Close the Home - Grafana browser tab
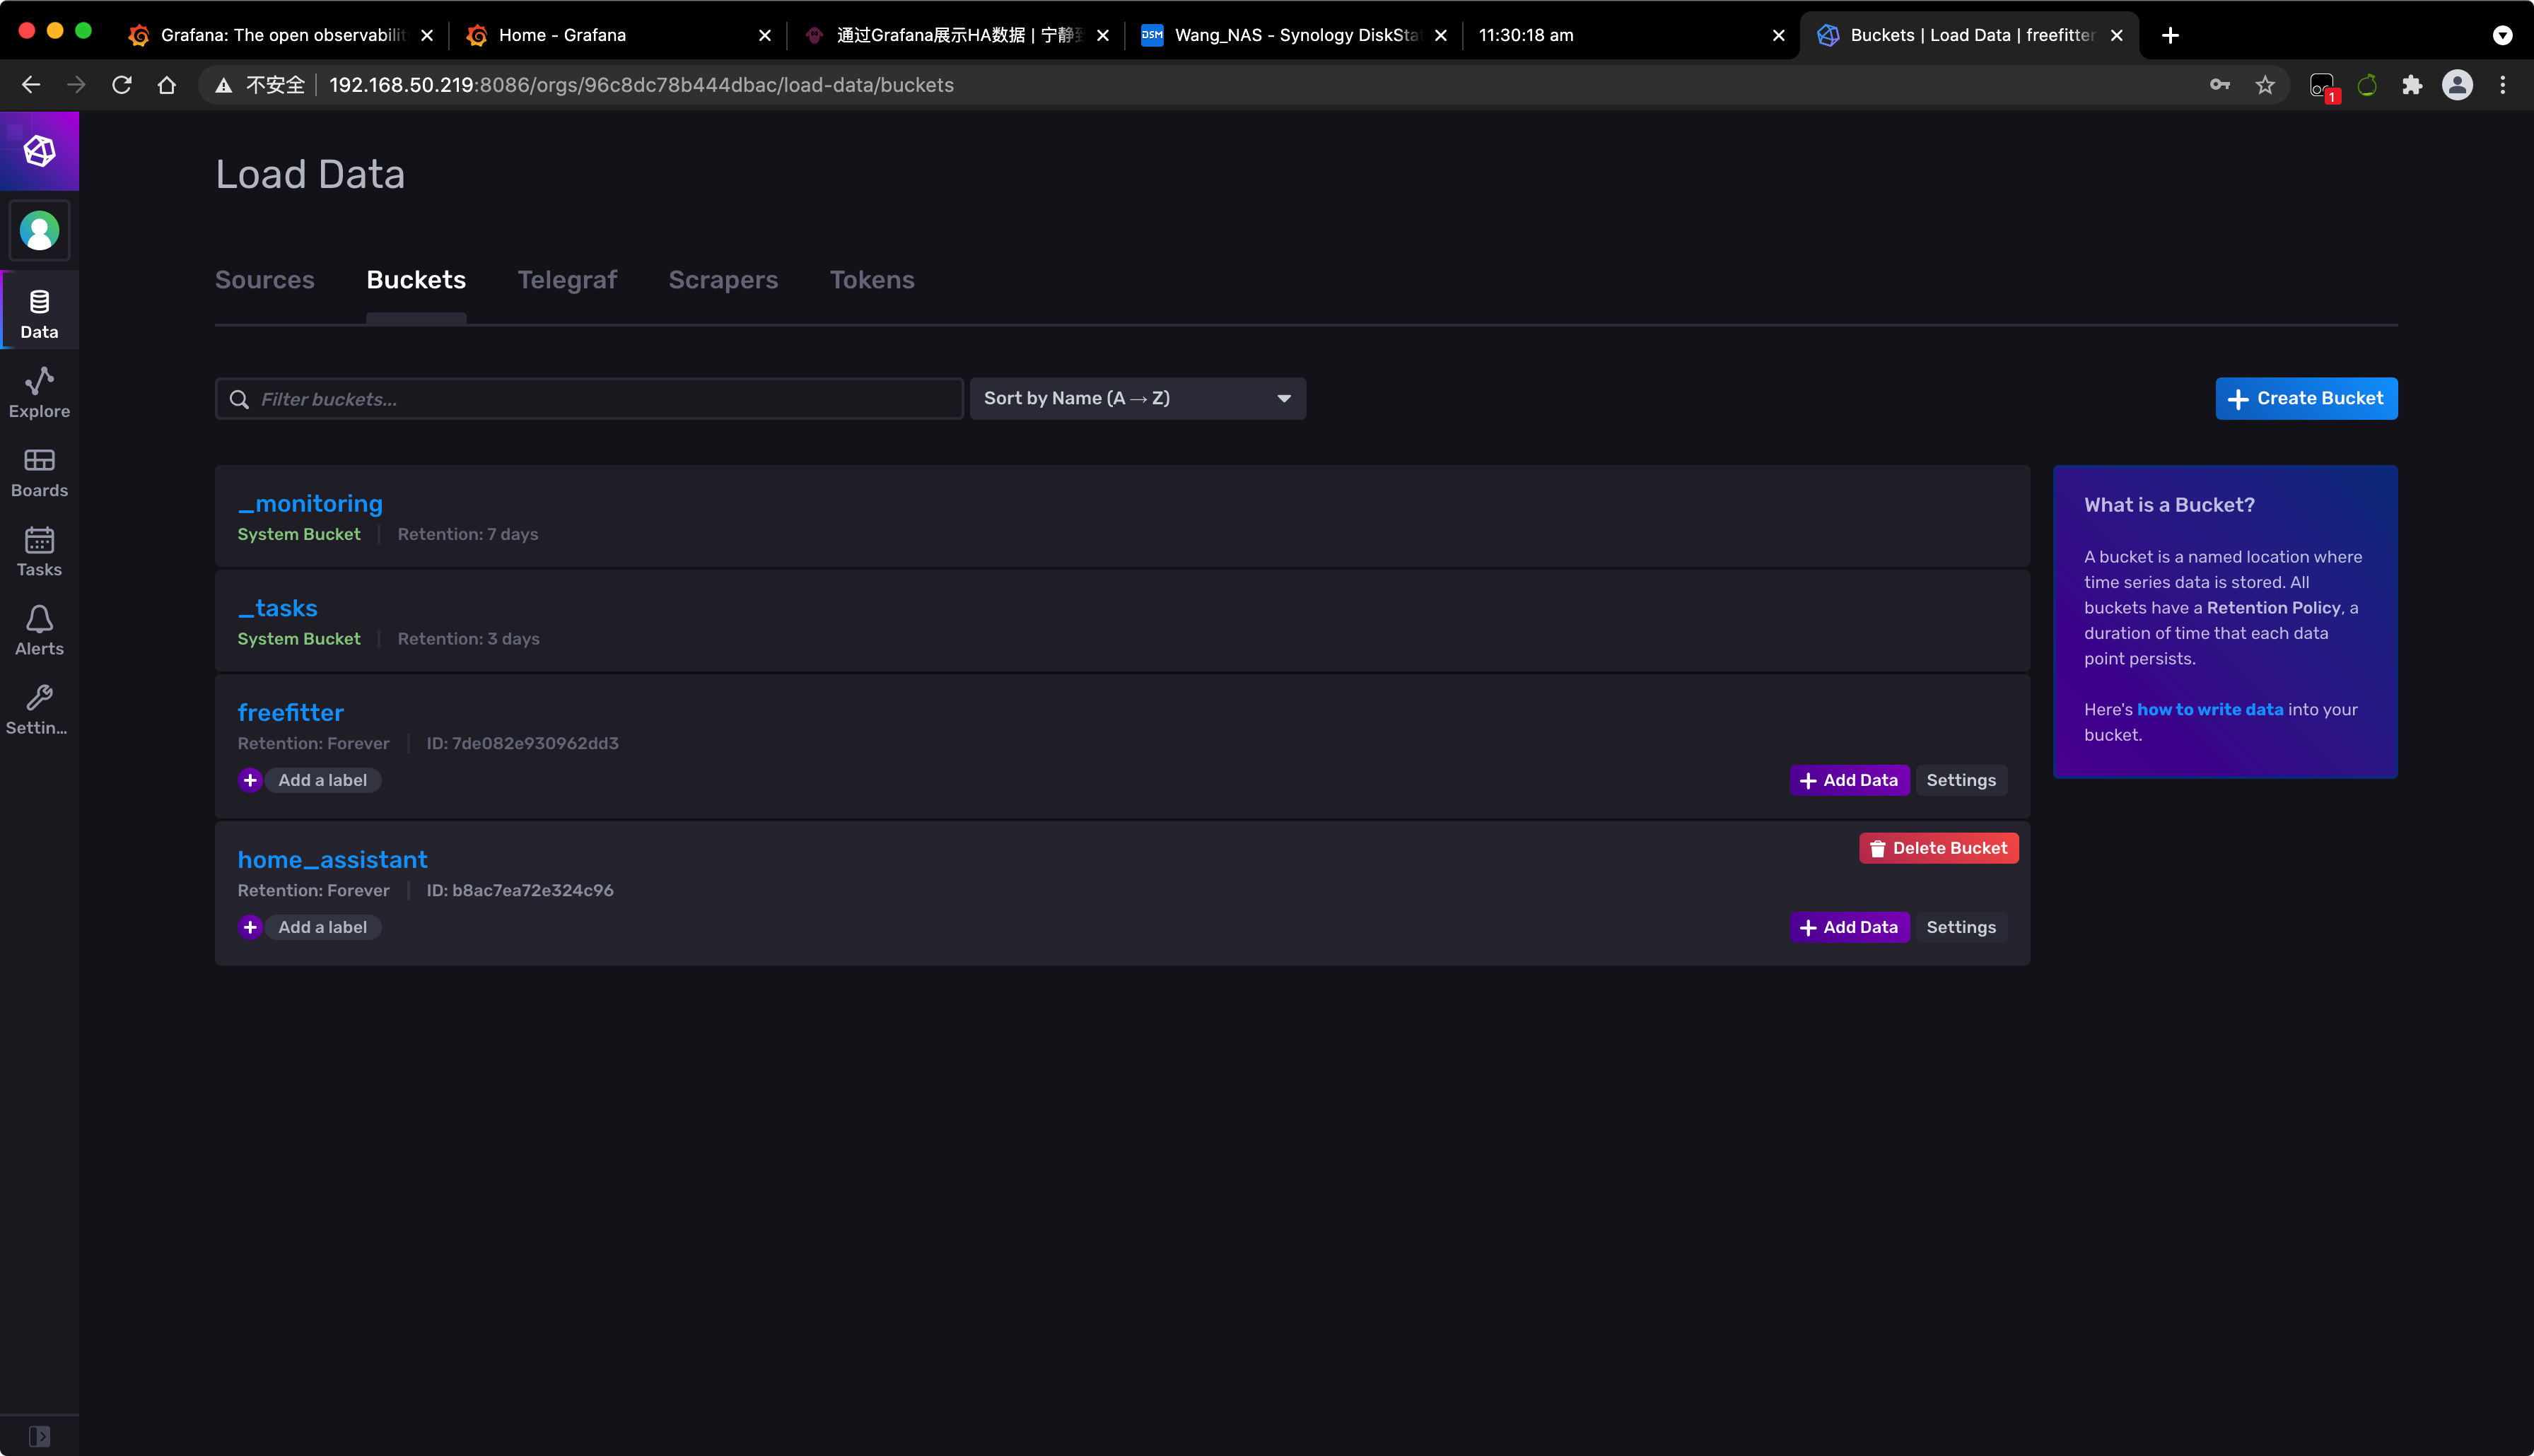 pyautogui.click(x=765, y=35)
